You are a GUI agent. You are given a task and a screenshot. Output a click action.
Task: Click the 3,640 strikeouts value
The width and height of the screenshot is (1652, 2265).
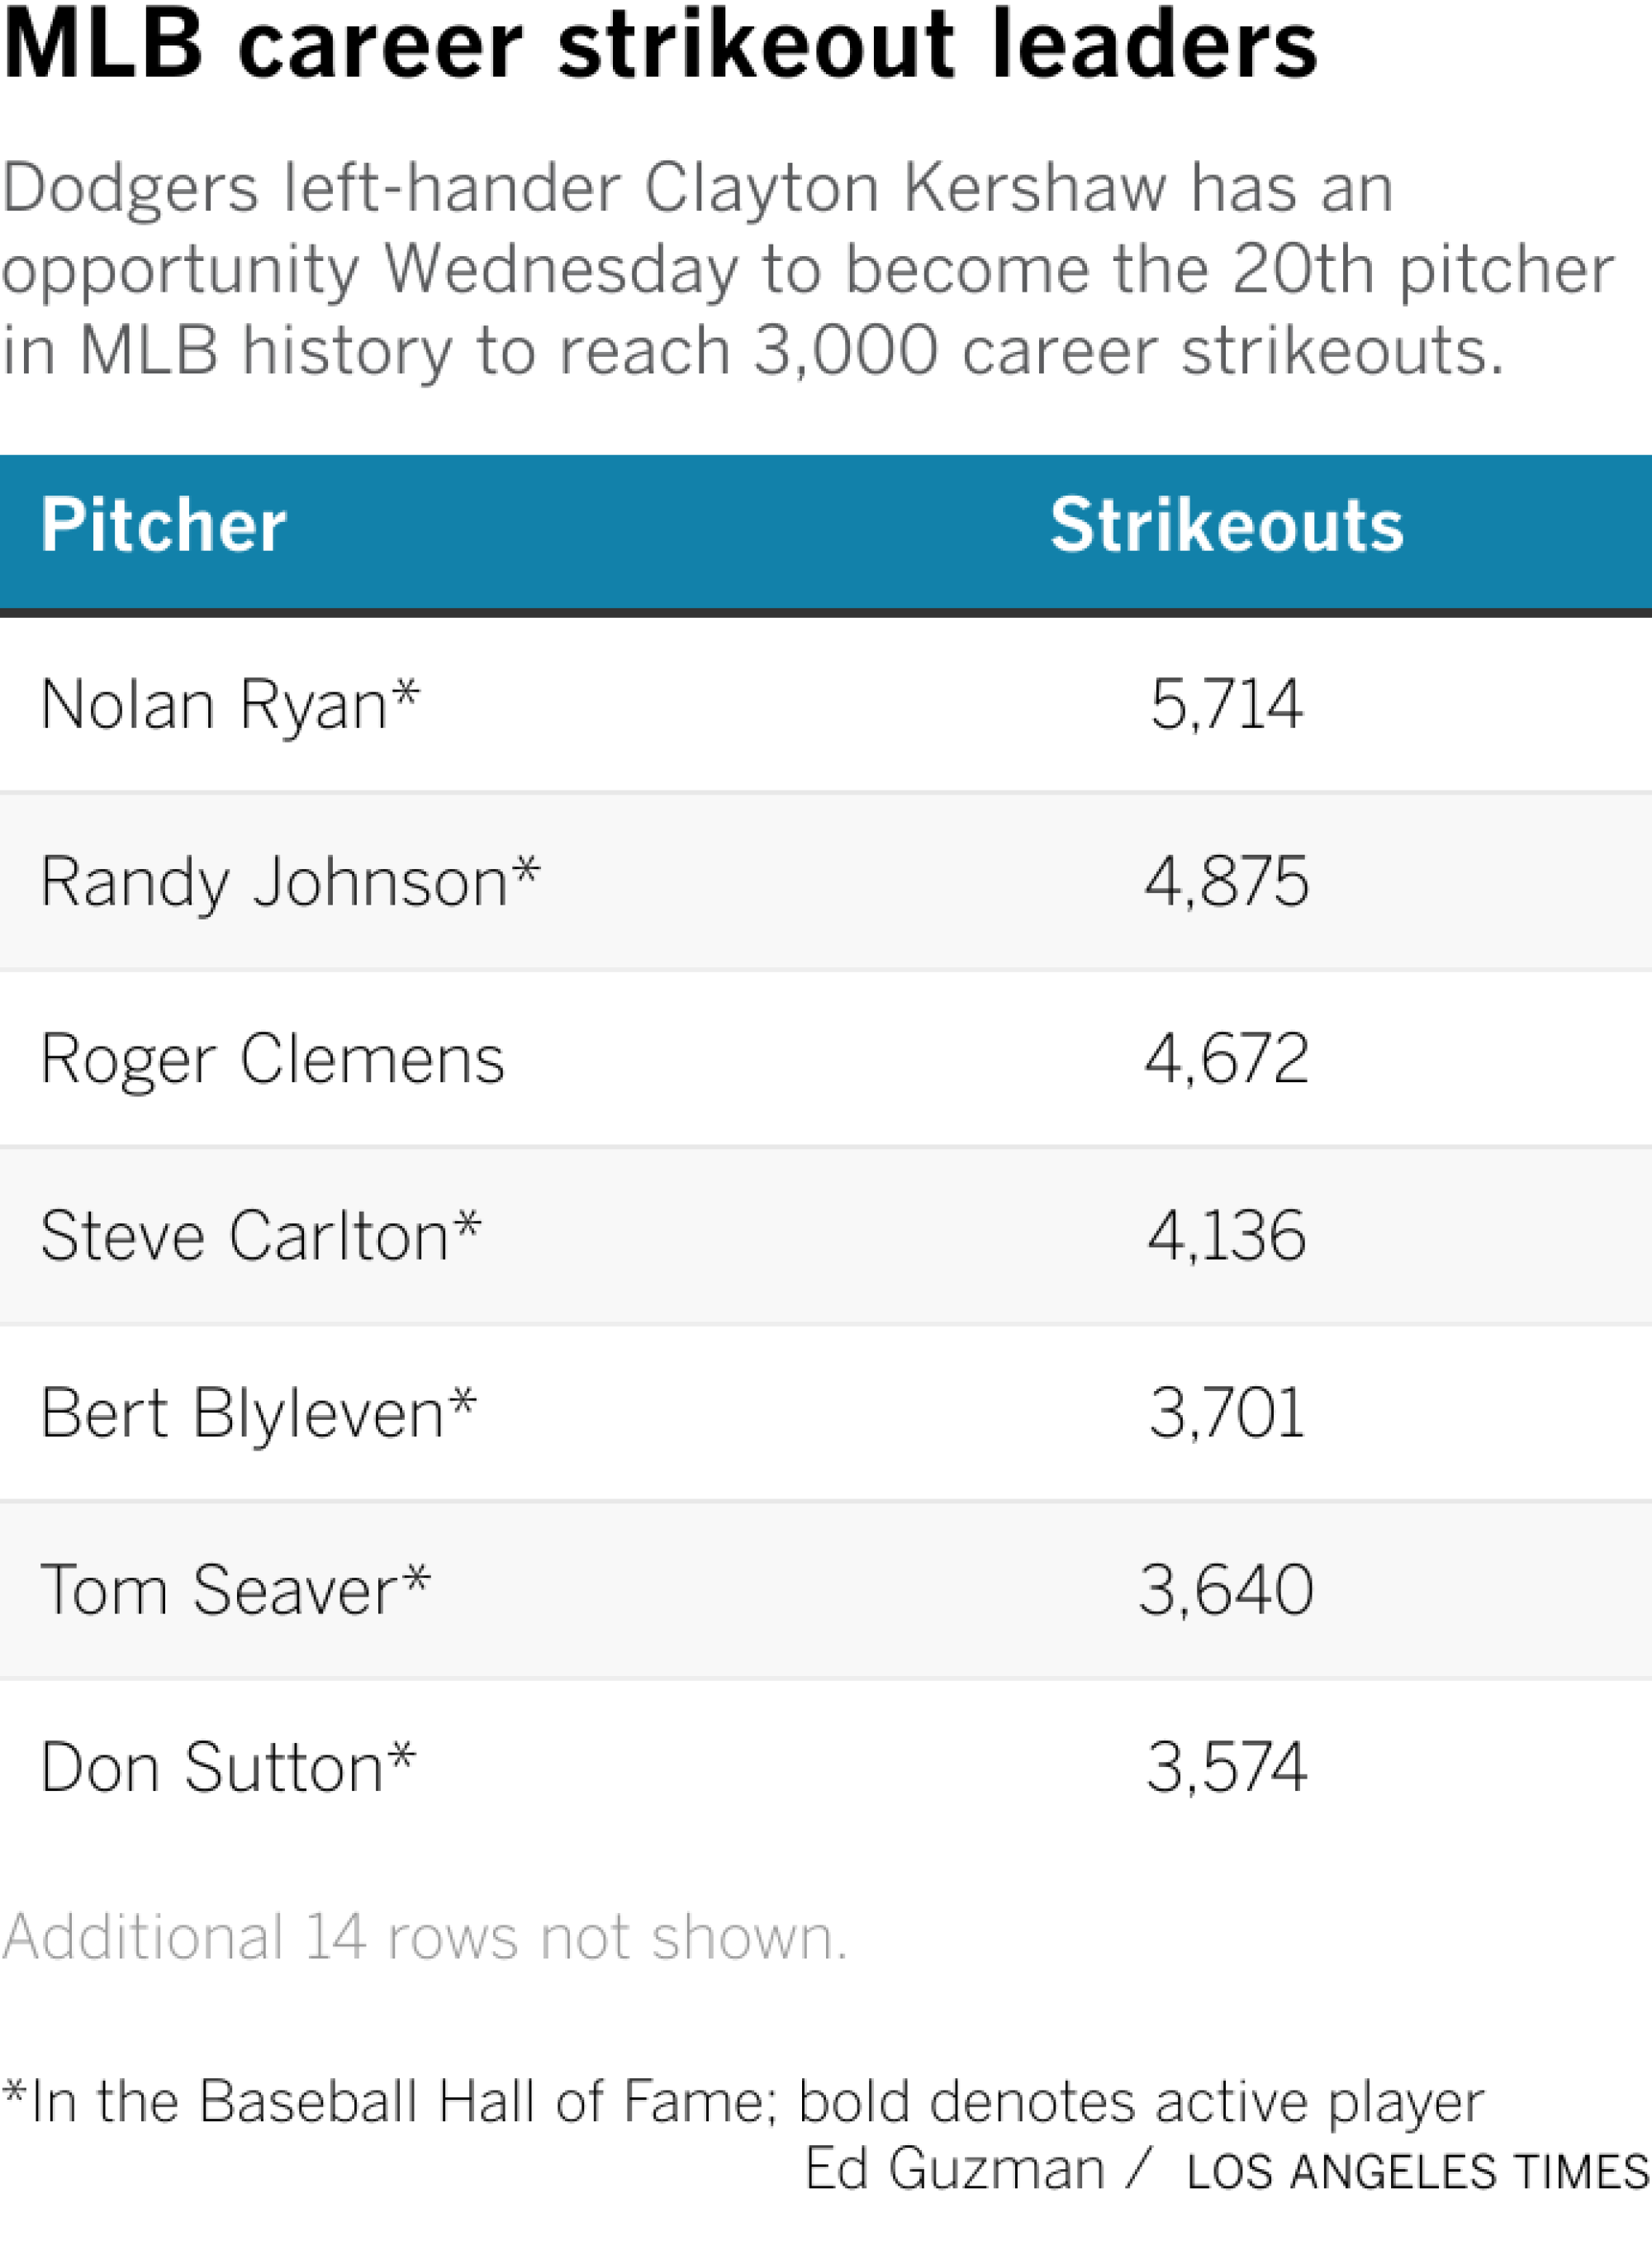coord(1226,1590)
